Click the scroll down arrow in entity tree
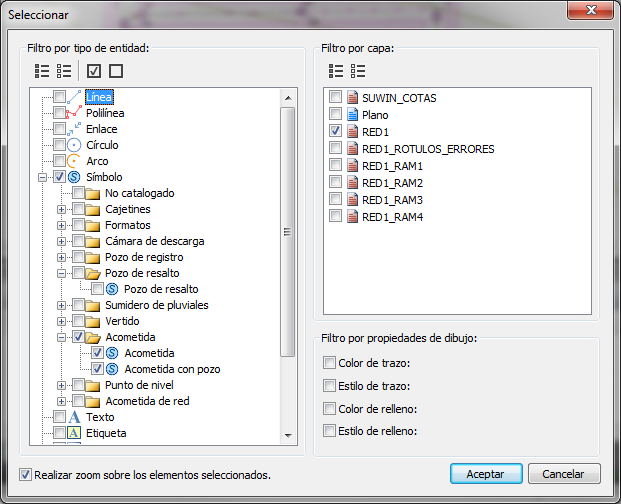Screen dimensions: 621x504 coord(288,436)
